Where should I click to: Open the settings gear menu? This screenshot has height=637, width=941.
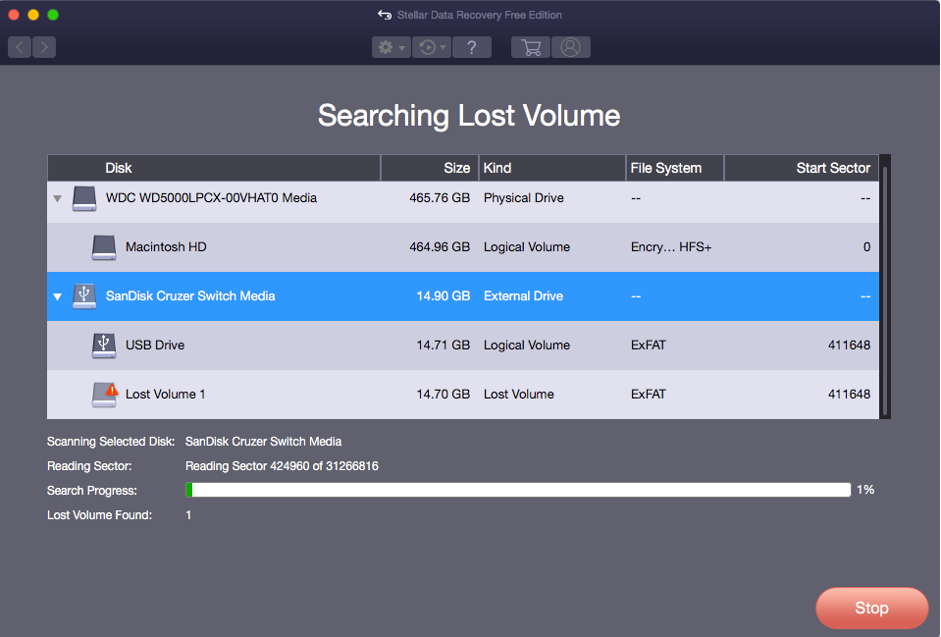click(x=391, y=47)
